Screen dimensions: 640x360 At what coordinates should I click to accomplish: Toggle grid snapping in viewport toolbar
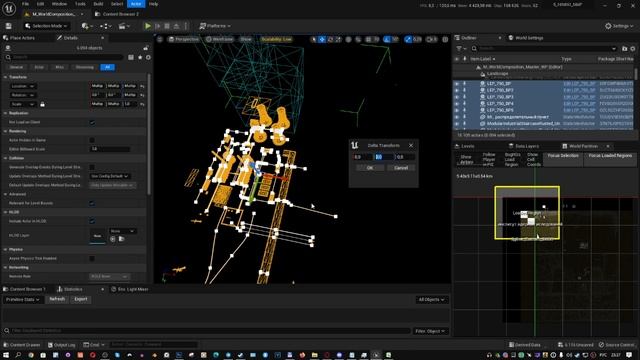368,39
